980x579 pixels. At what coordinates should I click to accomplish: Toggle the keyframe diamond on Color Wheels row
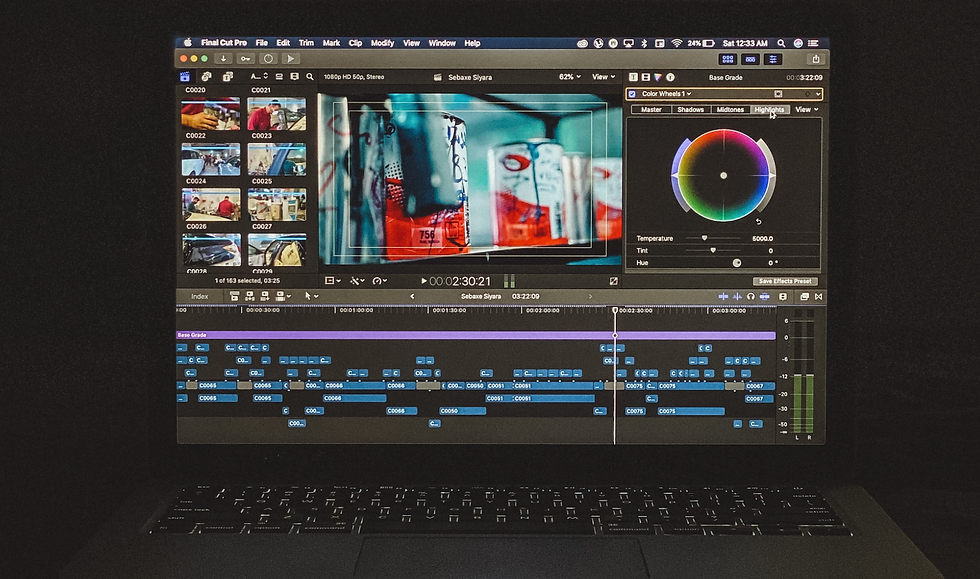808,94
